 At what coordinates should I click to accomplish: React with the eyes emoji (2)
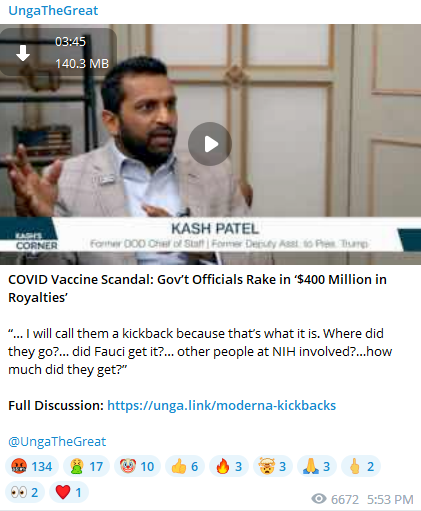pos(25,492)
